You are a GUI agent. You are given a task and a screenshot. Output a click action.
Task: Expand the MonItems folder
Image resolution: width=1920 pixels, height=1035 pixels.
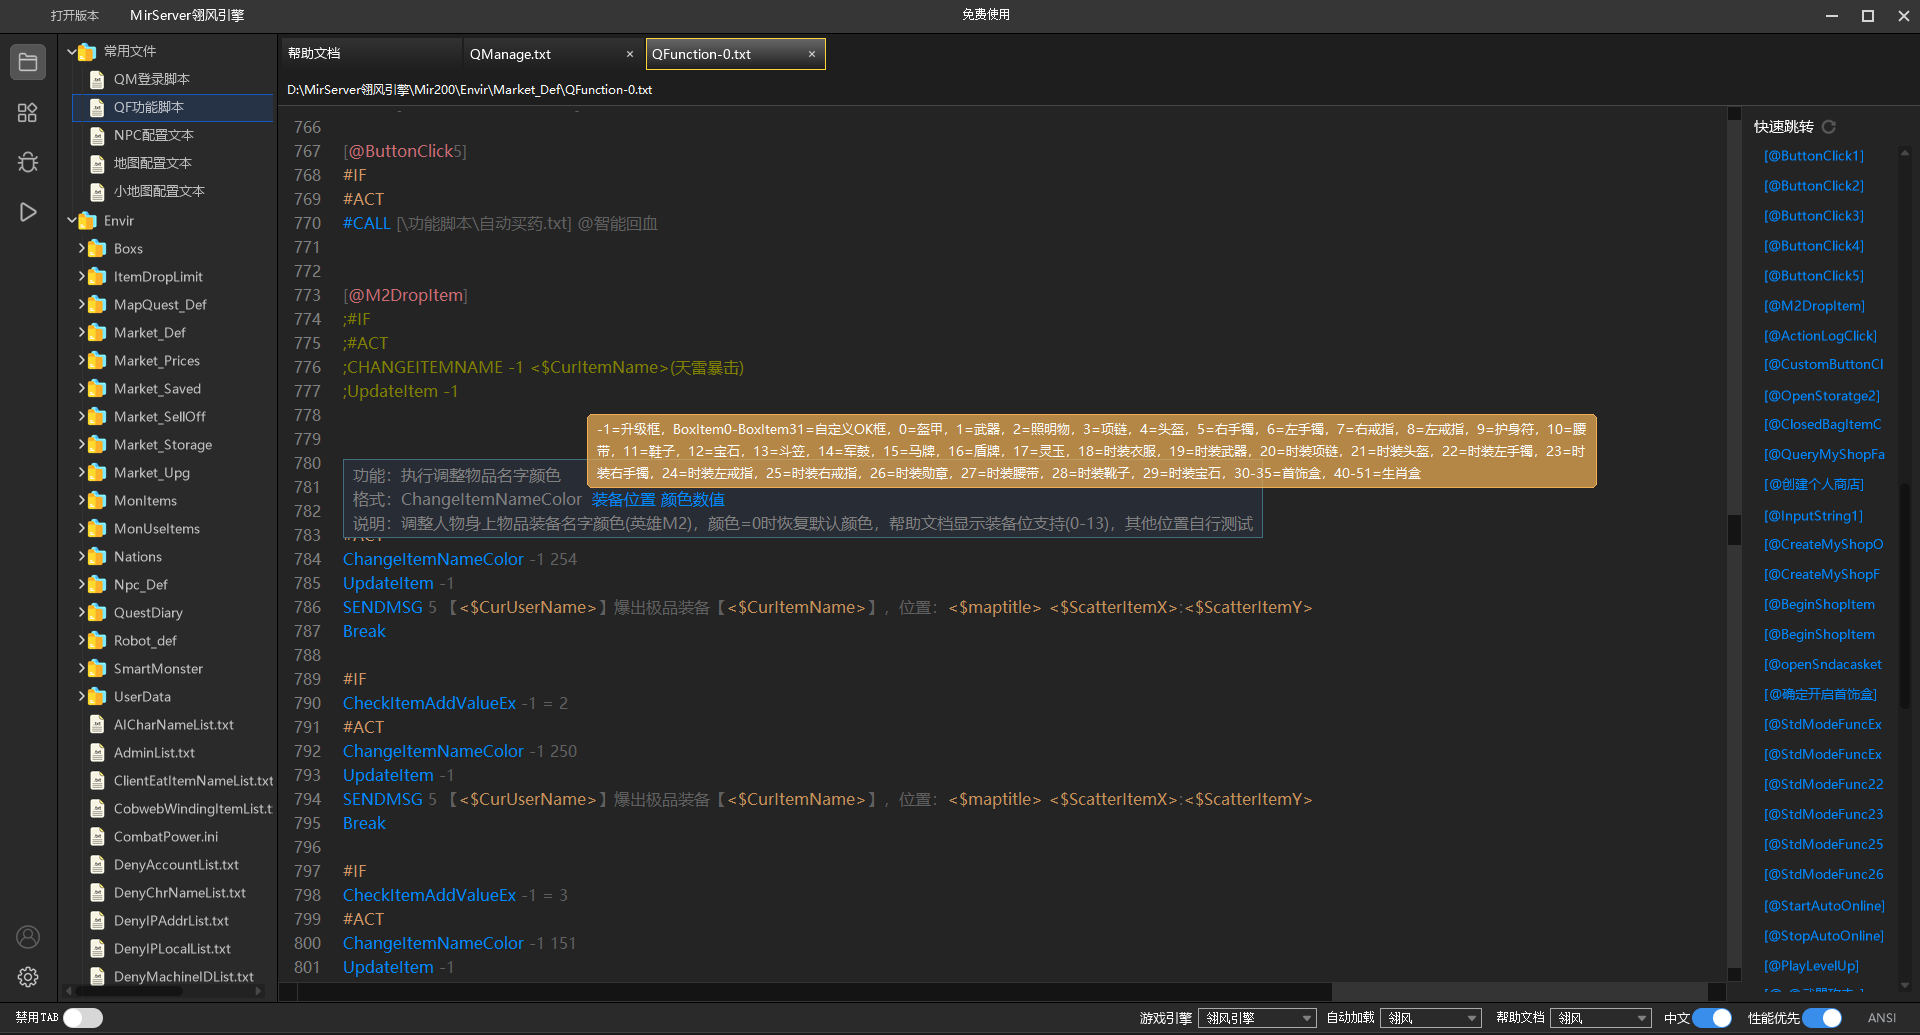pos(82,500)
